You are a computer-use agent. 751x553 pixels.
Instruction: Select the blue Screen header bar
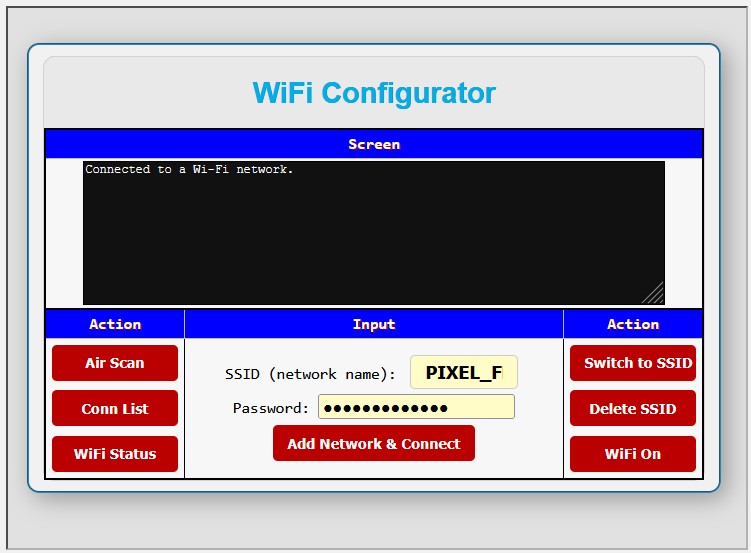pyautogui.click(x=374, y=144)
